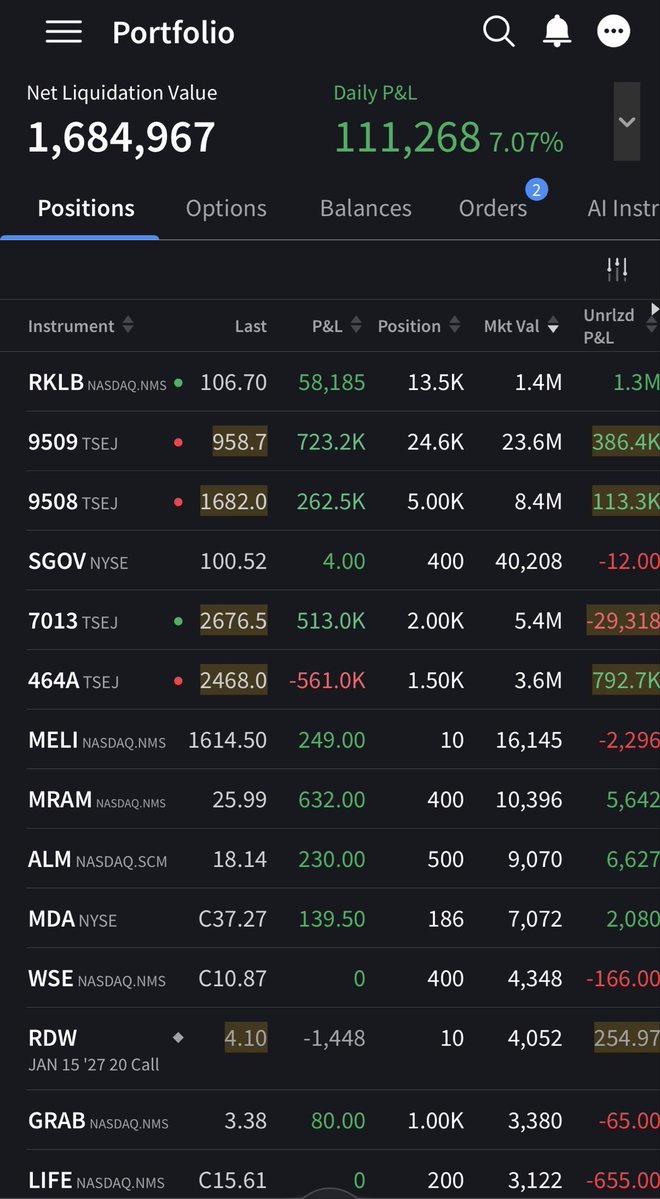
Task: Sort by P&L column
Action: (337, 326)
